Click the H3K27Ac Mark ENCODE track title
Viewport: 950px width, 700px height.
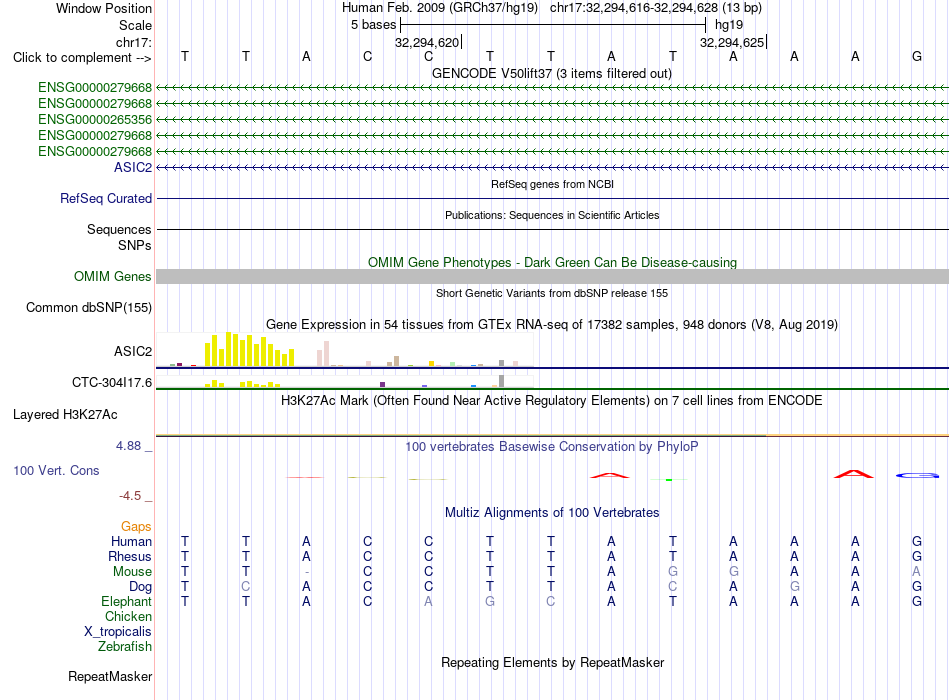pos(552,401)
